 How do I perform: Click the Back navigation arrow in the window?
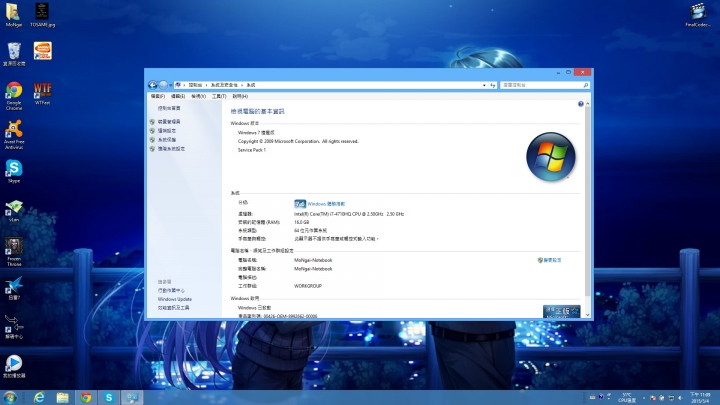[152, 86]
